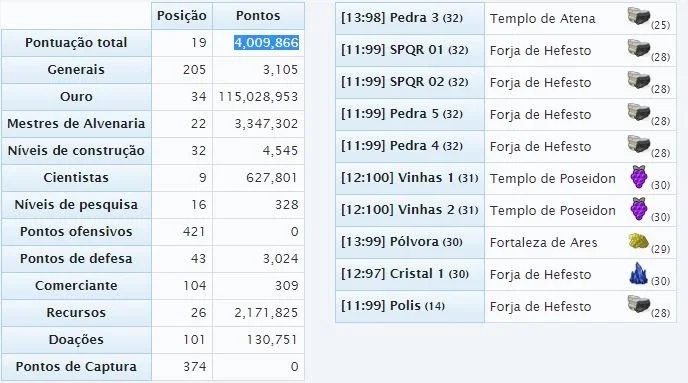Click the Templo de Poseidon text for Vinhas 1

click(x=552, y=179)
